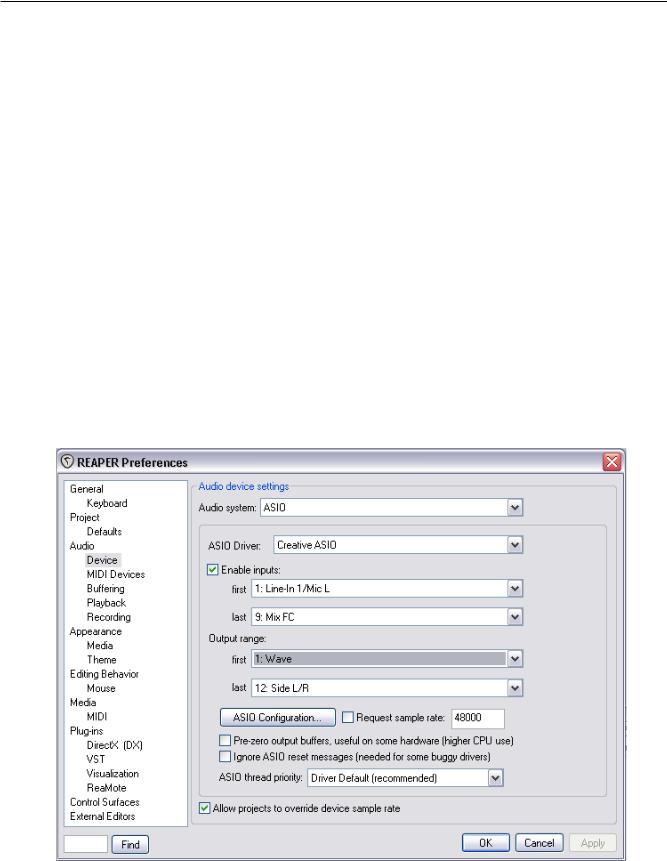Select Plug-ins in the preferences tree

pos(86,731)
